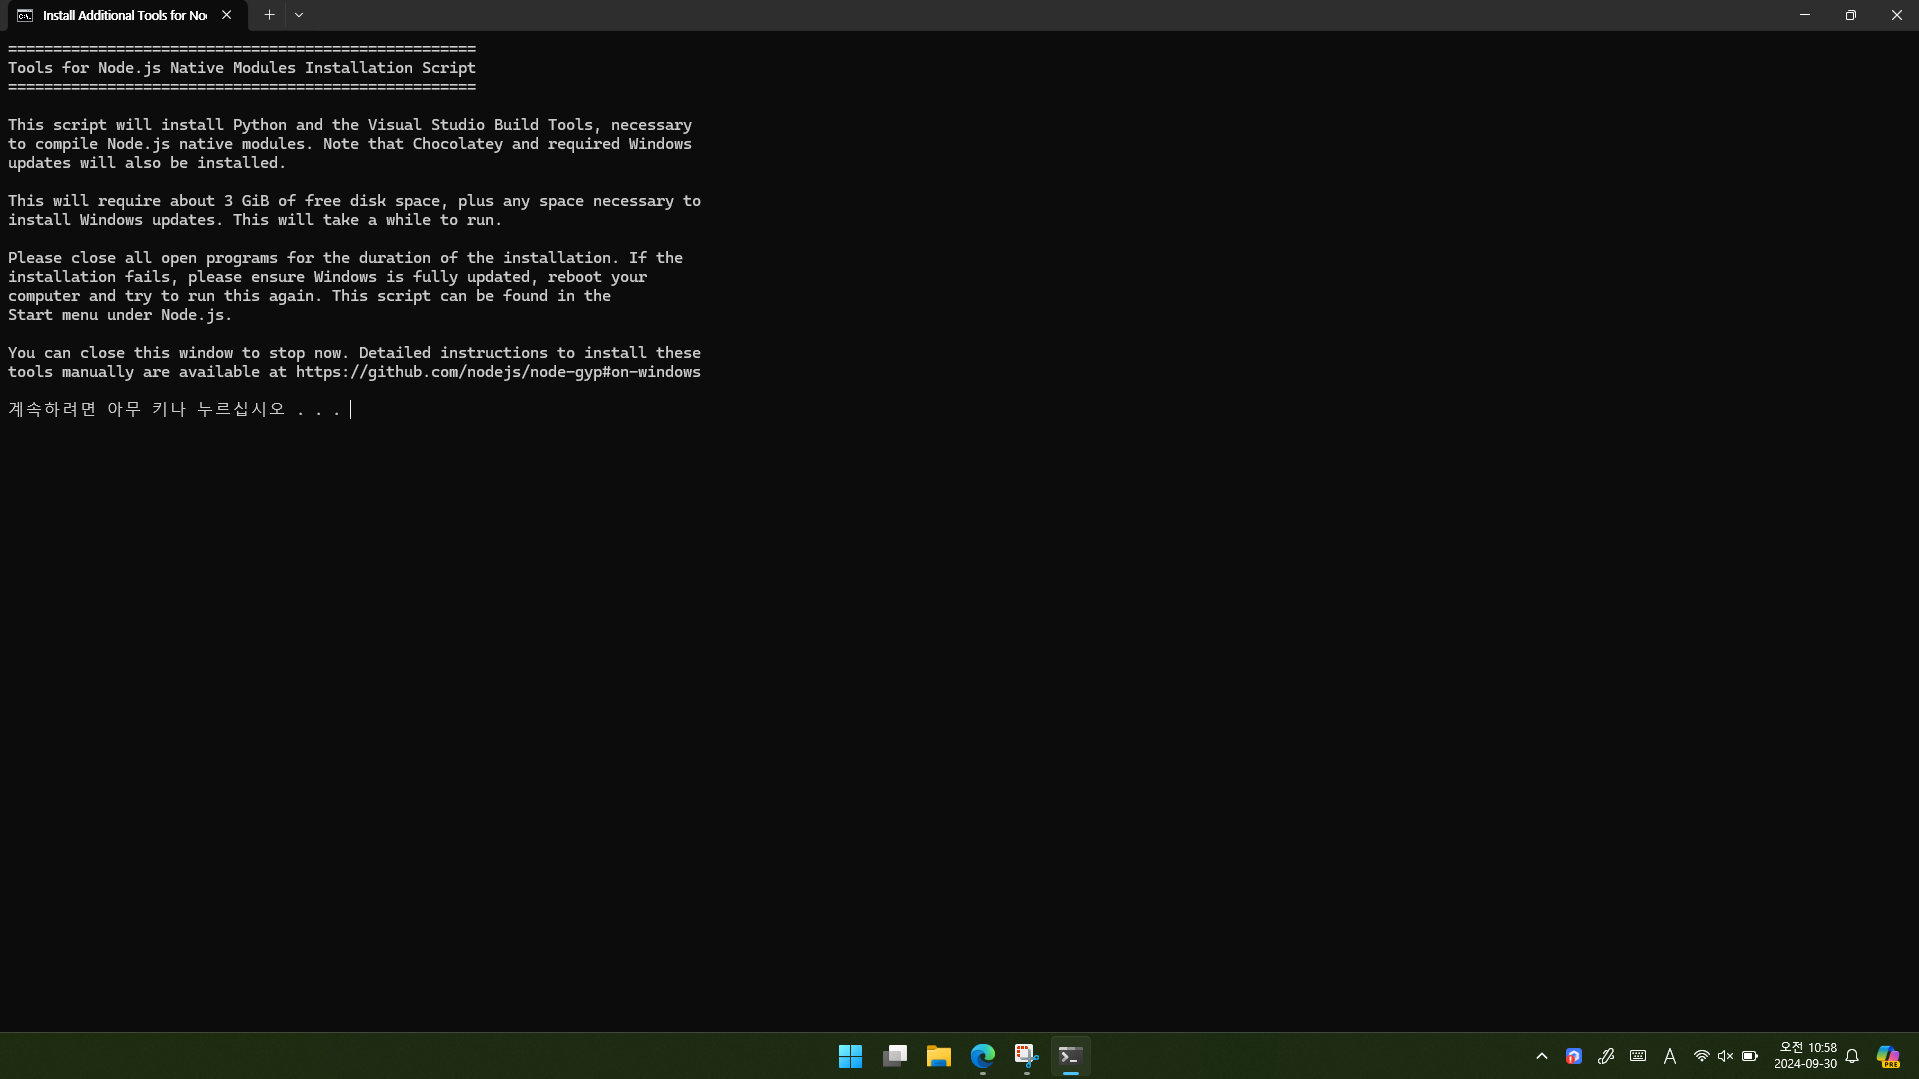Open notification bell icon
Viewport: 1919px width, 1079px height.
(x=1852, y=1056)
